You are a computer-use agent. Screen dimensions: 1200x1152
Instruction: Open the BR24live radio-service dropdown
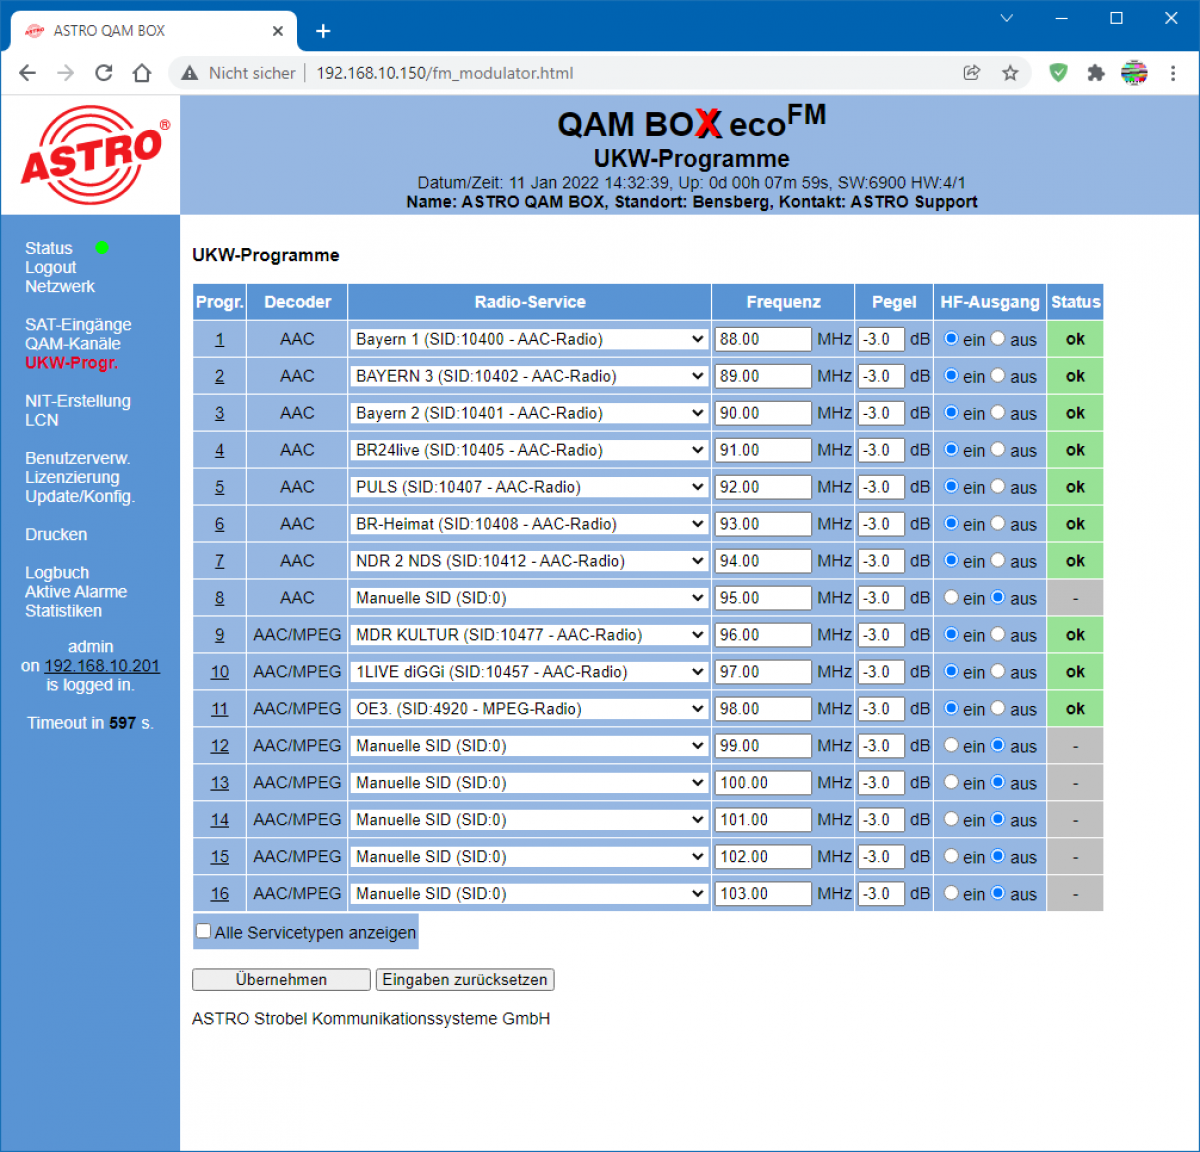point(529,450)
